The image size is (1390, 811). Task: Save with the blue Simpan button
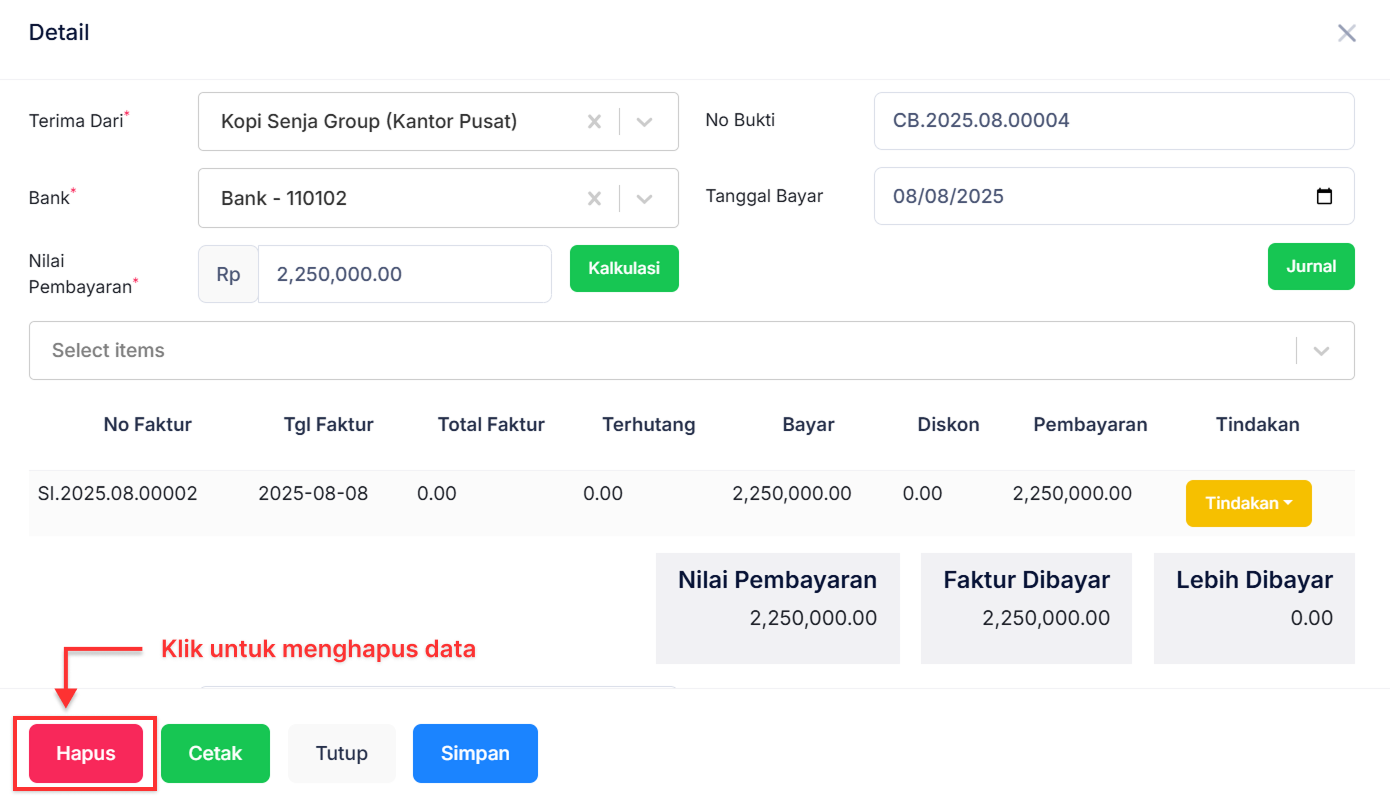pos(475,753)
